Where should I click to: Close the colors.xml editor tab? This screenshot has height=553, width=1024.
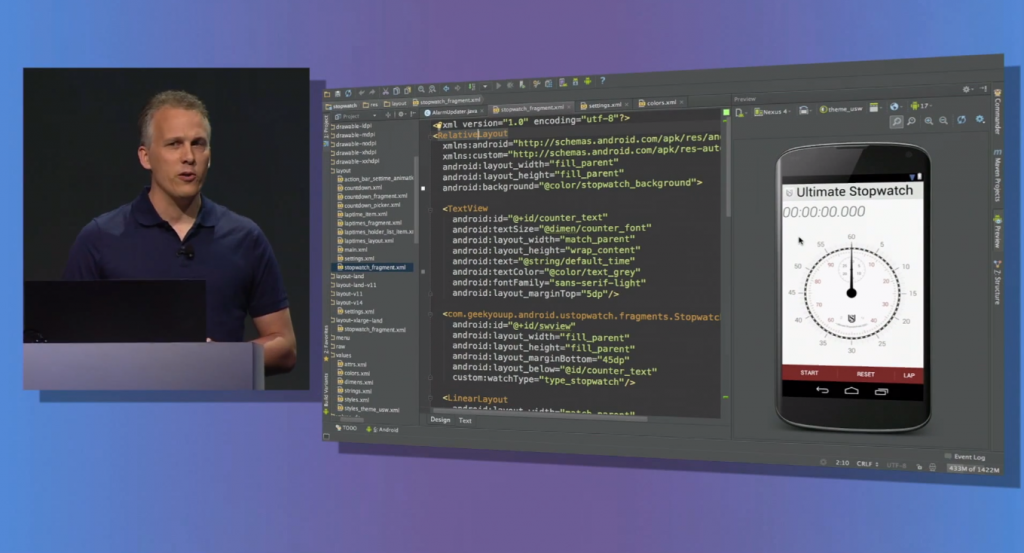pyautogui.click(x=681, y=102)
